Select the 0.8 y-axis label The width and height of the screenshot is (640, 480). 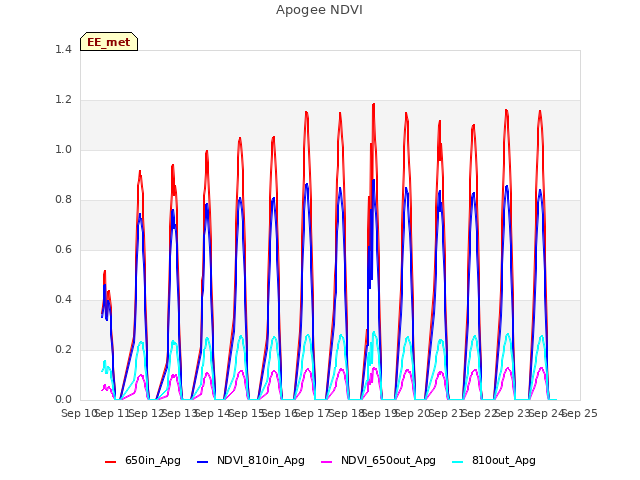pyautogui.click(x=63, y=200)
